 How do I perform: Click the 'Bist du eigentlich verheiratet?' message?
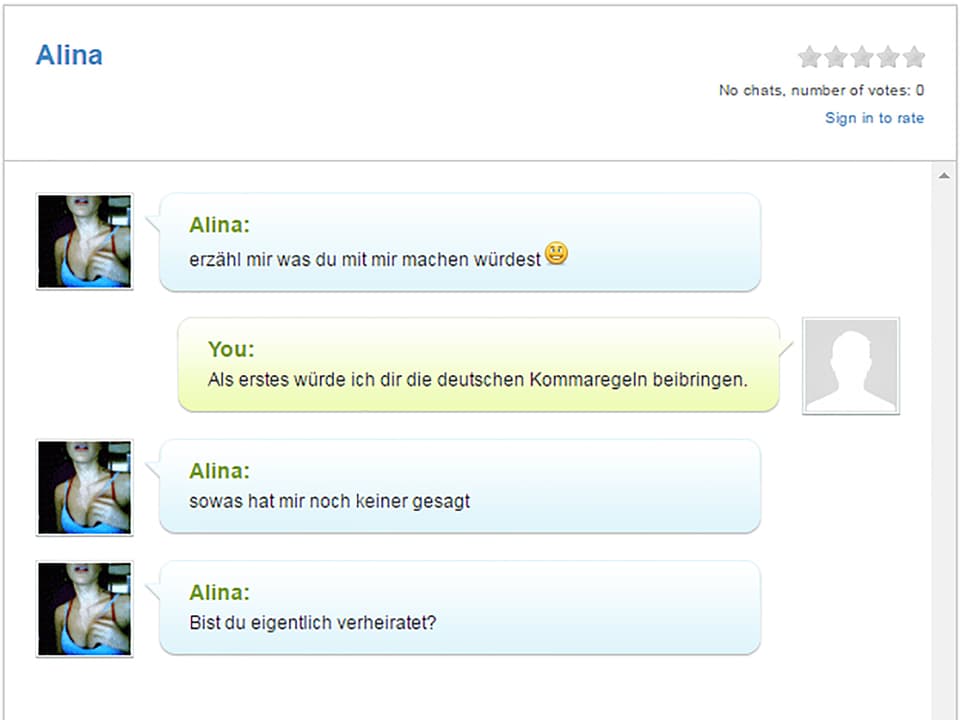[313, 622]
